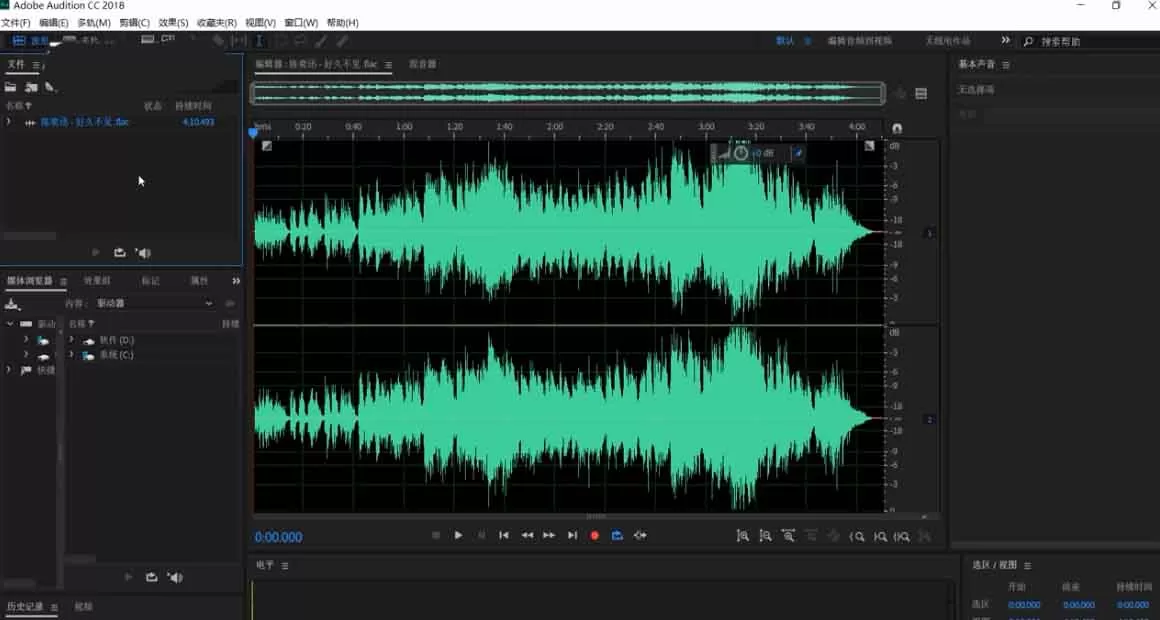
Task: Play the audio from transport controls
Action: [459, 535]
